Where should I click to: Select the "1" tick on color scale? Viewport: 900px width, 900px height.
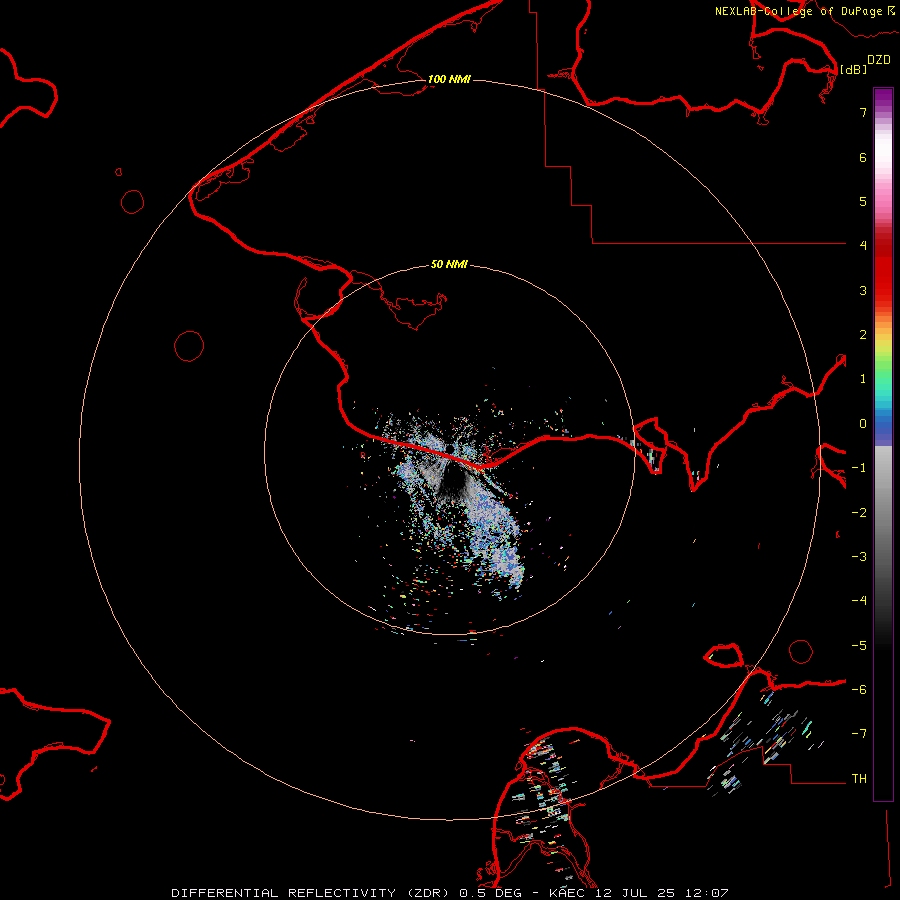(x=863, y=379)
